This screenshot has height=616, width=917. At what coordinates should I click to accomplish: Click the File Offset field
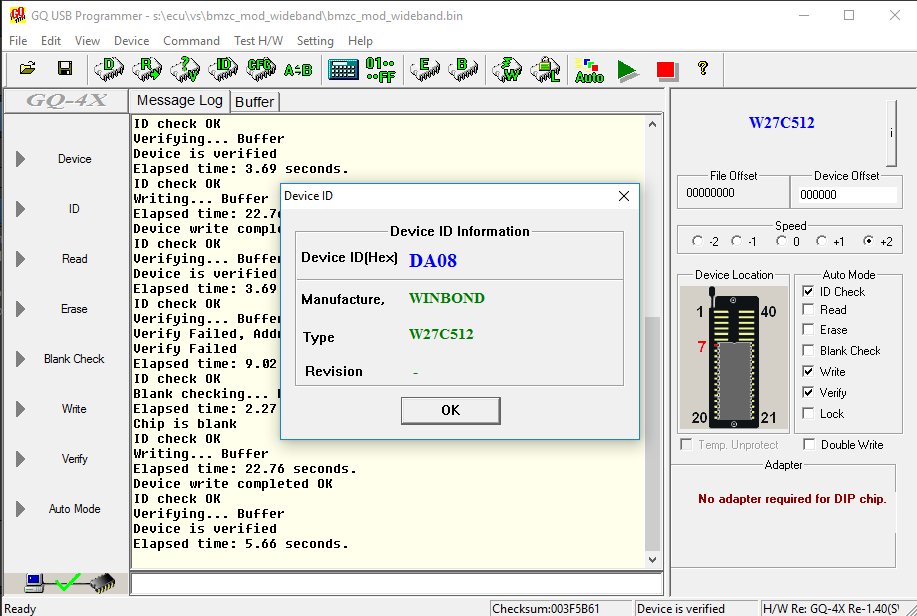pos(733,193)
